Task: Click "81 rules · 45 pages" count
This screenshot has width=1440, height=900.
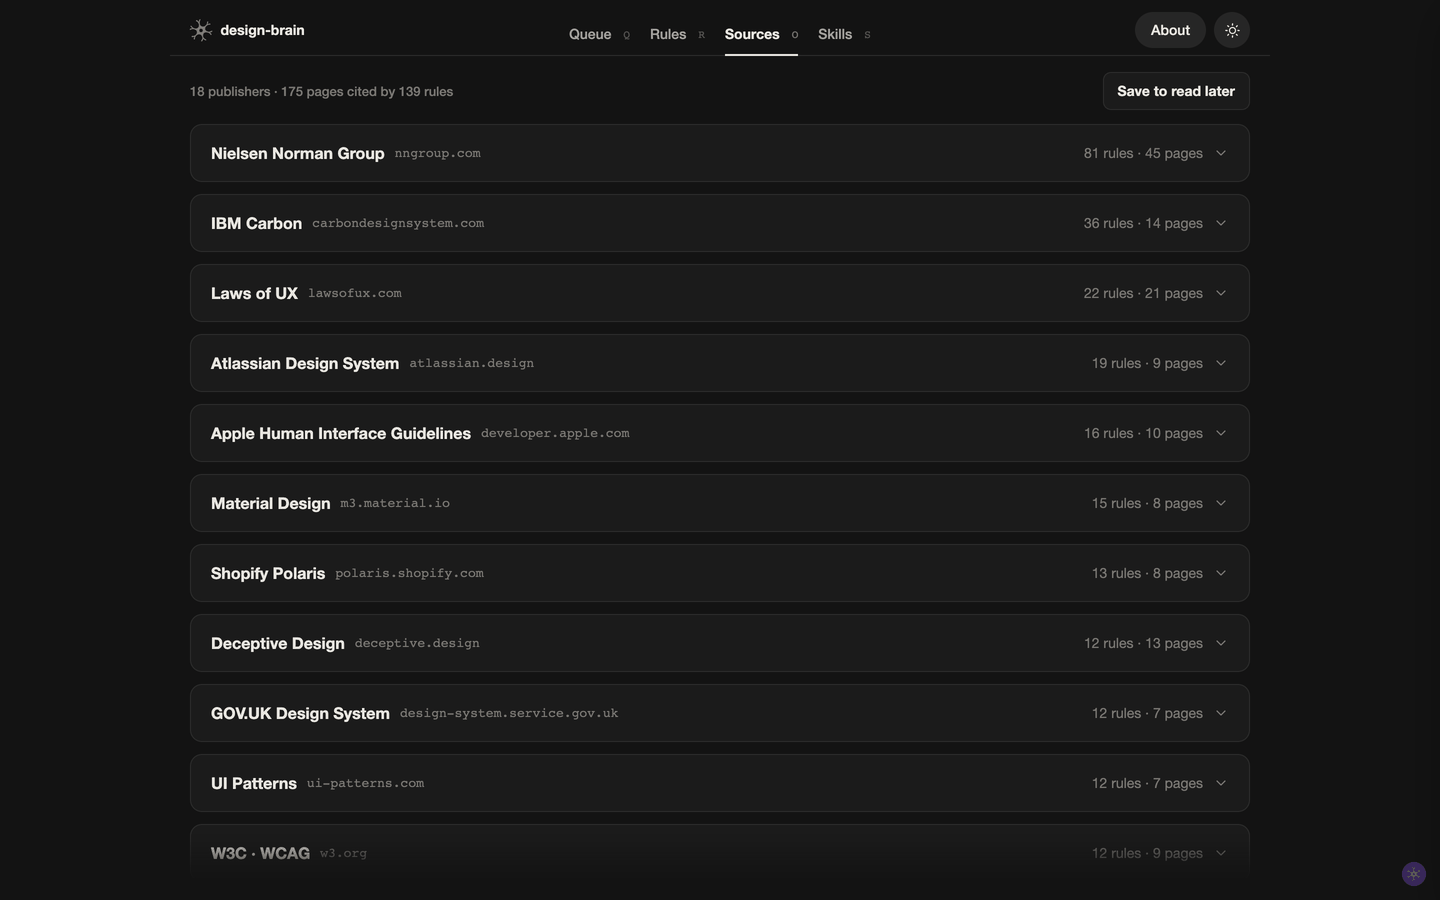Action: coord(1143,153)
